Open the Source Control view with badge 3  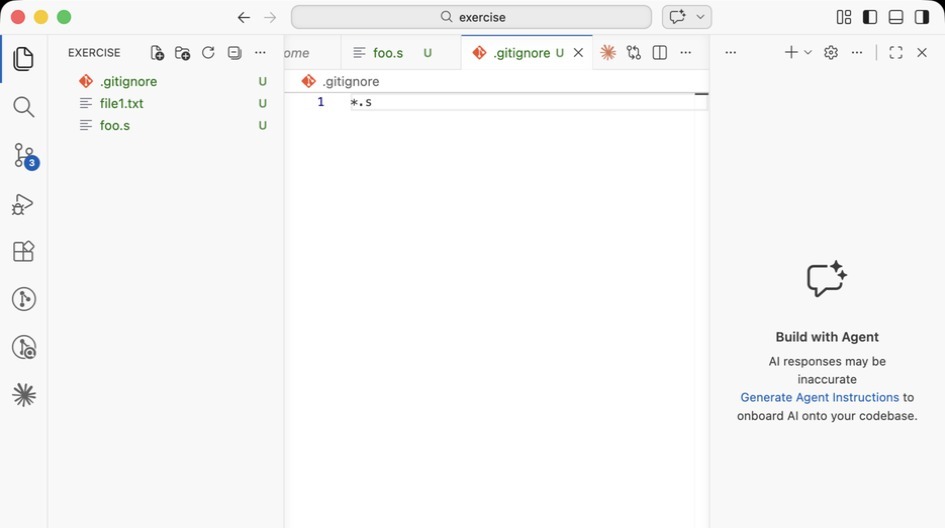23,155
